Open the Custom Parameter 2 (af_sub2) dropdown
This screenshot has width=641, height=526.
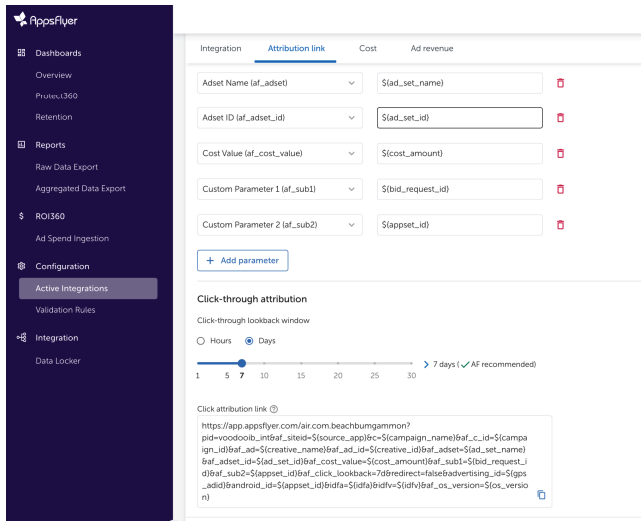tap(280, 225)
